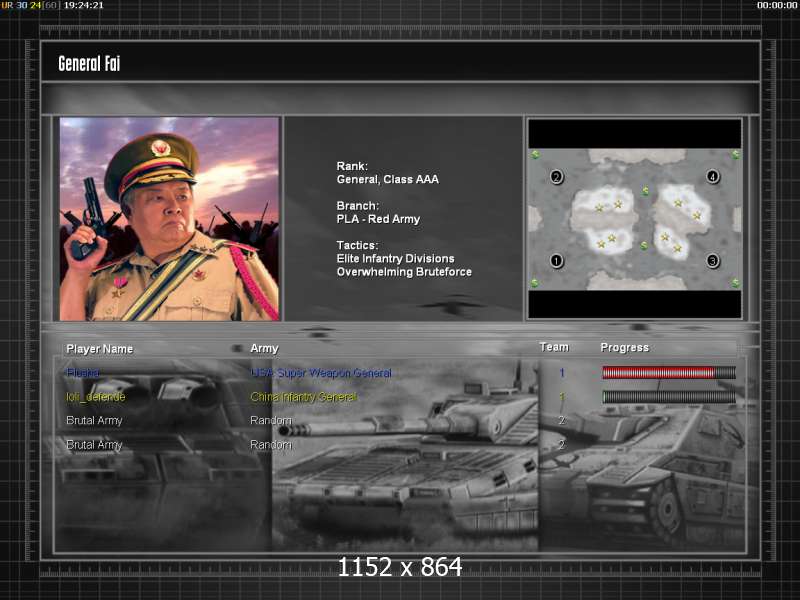
Task: Click the "China Infantry General" army entry
Action: tap(303, 396)
